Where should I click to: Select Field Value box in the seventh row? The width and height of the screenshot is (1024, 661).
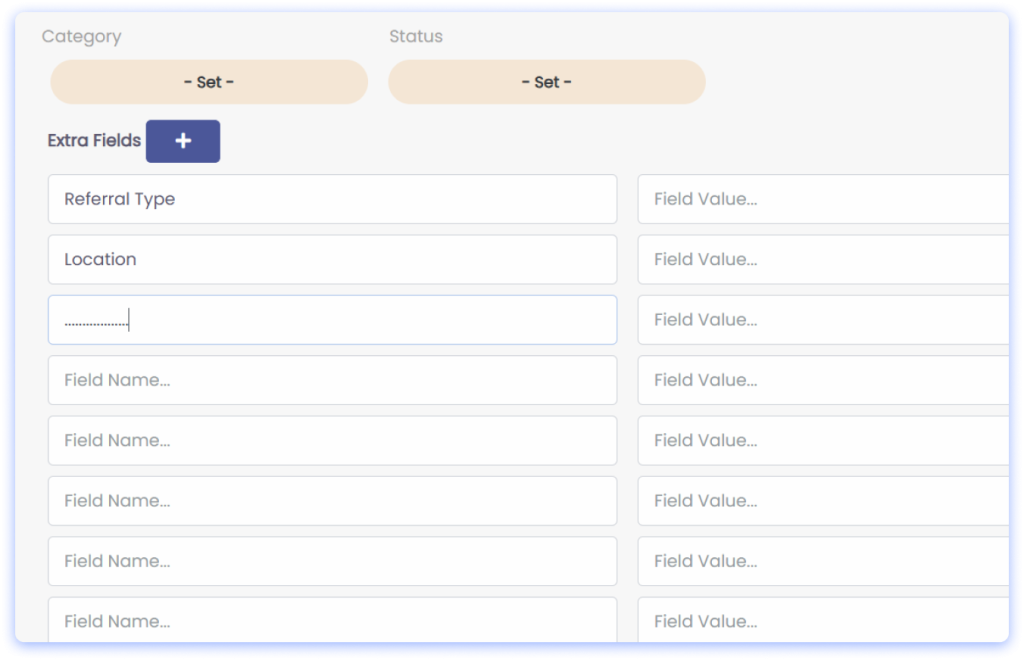(823, 561)
